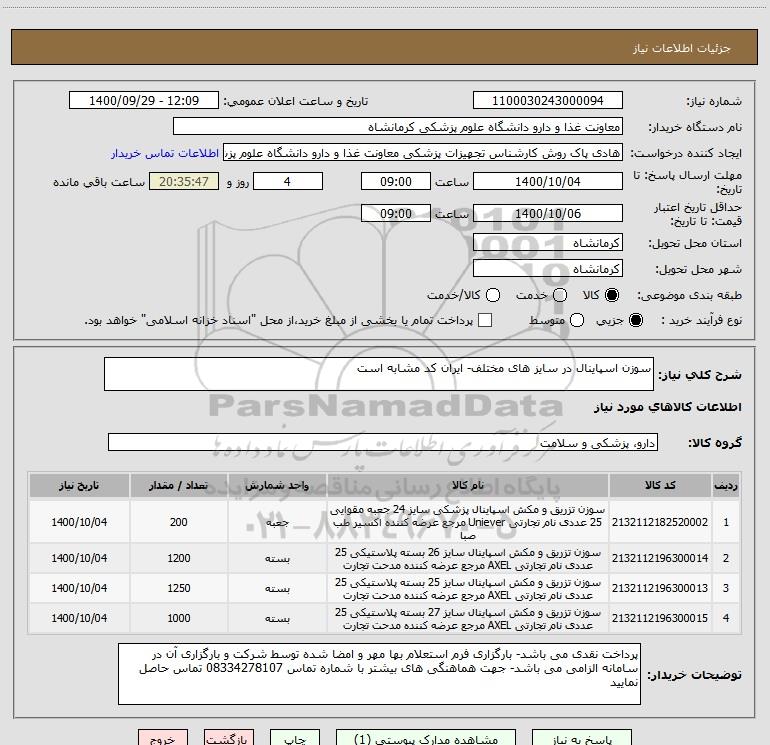This screenshot has height=745, width=770.
Task: Click the کد کالا column header
Action: [660, 485]
